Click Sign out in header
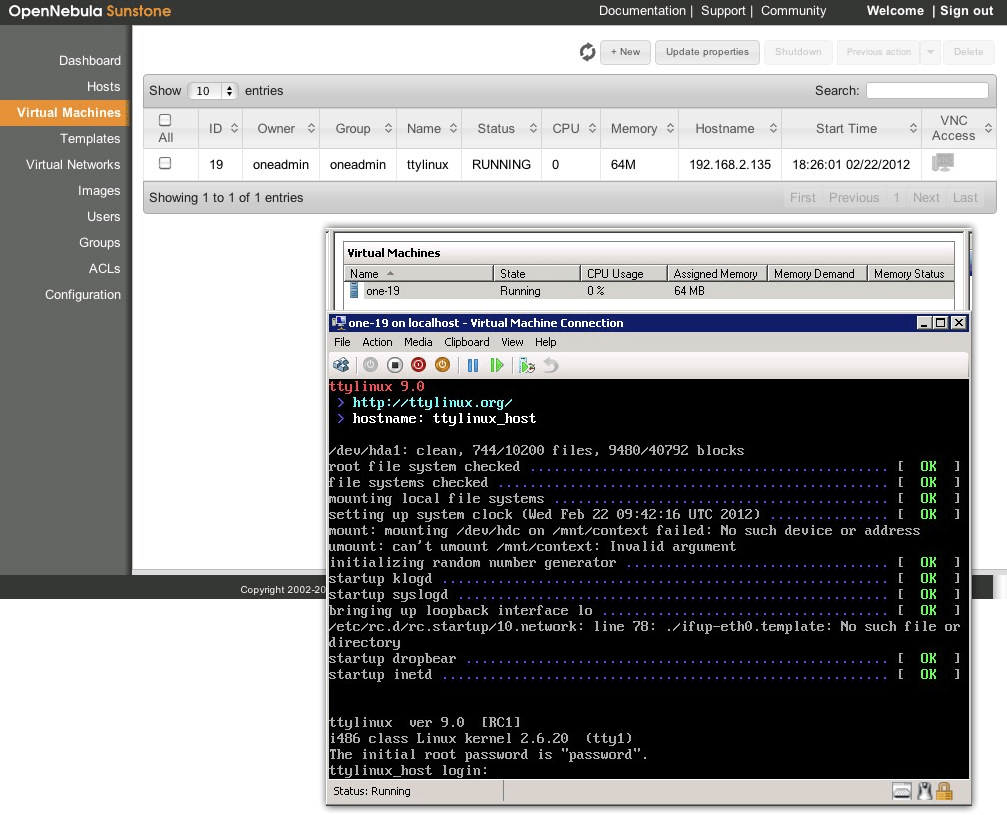The height and width of the screenshot is (815, 1007). point(967,11)
